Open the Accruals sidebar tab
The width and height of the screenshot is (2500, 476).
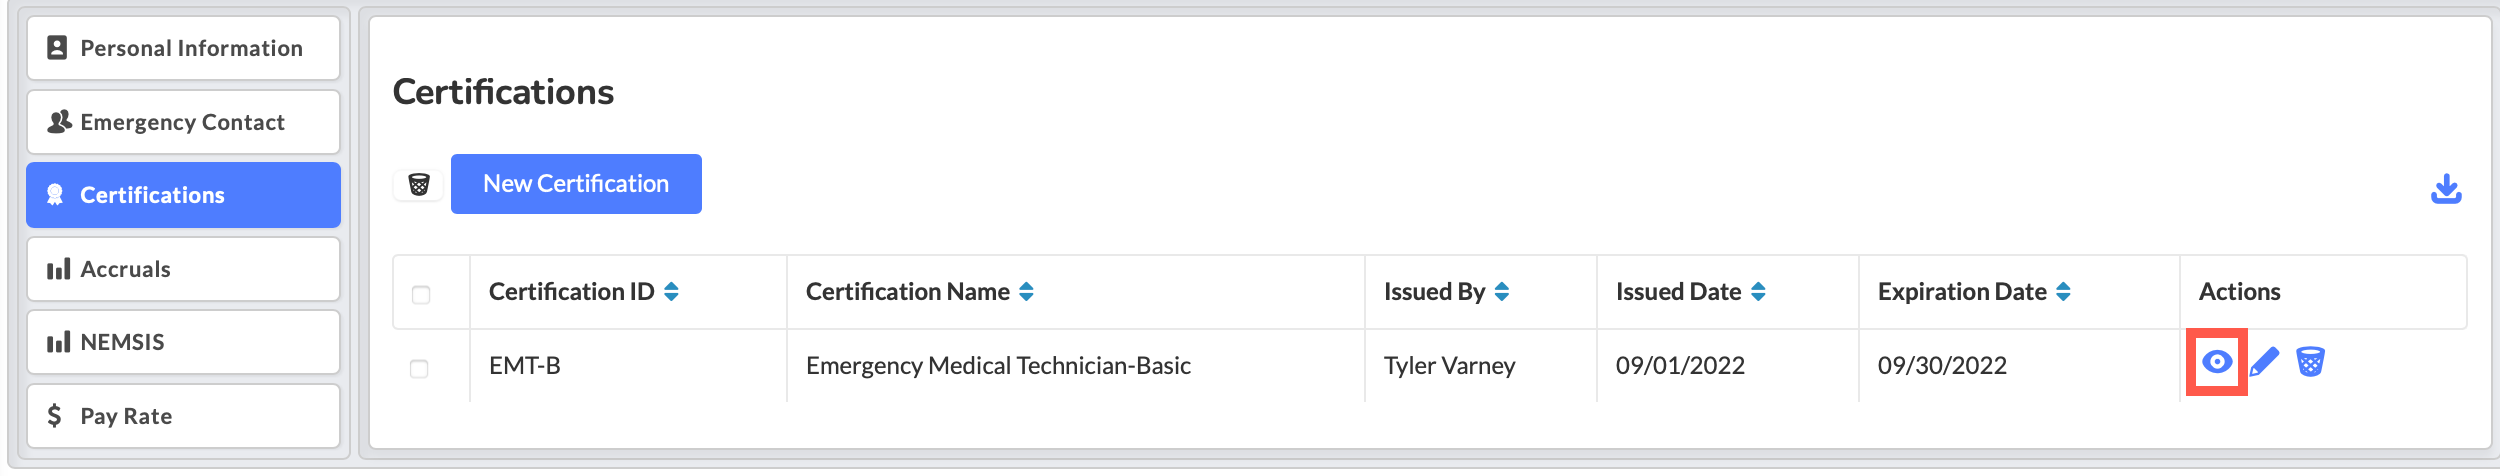(x=184, y=269)
